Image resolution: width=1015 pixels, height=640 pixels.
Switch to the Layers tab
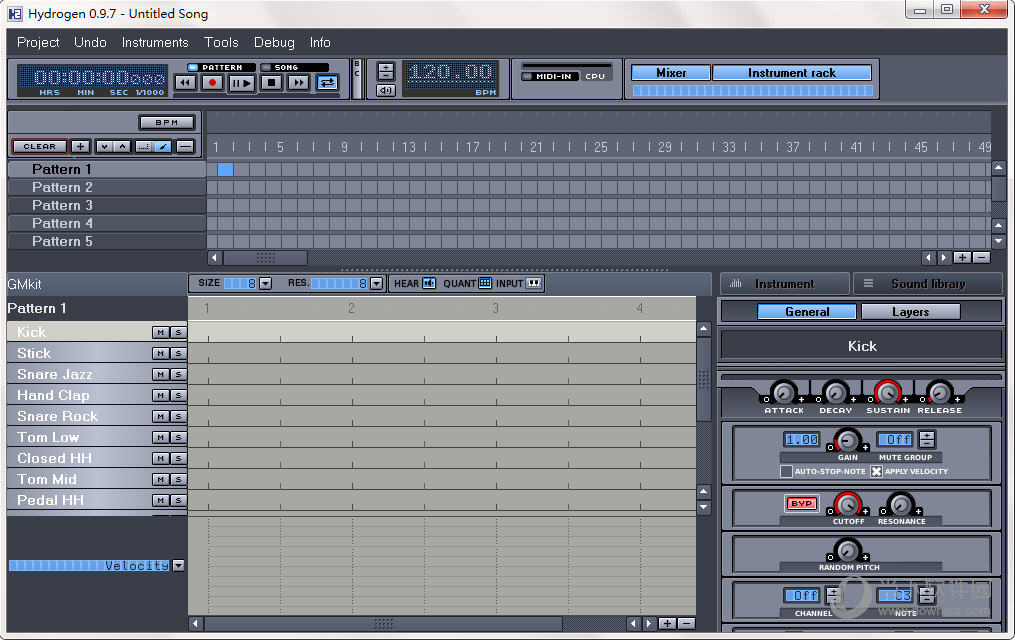pyautogui.click(x=910, y=312)
